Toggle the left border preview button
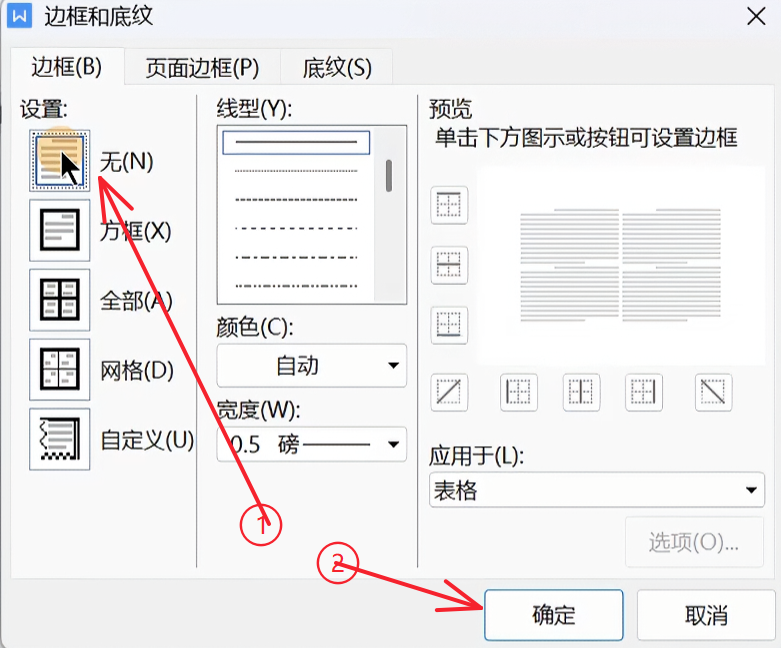781x648 pixels. pyautogui.click(x=519, y=392)
